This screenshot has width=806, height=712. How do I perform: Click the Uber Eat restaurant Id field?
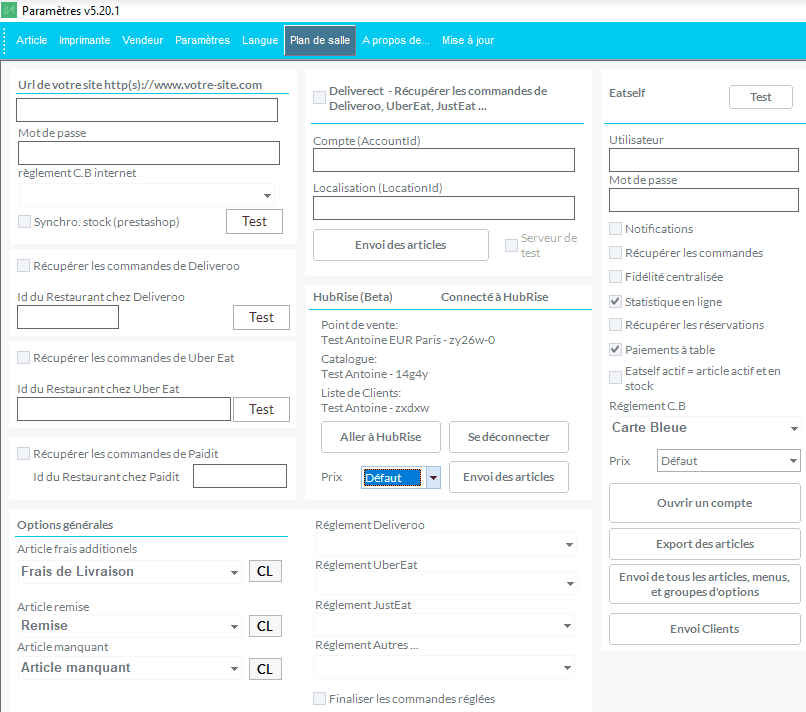pos(124,409)
